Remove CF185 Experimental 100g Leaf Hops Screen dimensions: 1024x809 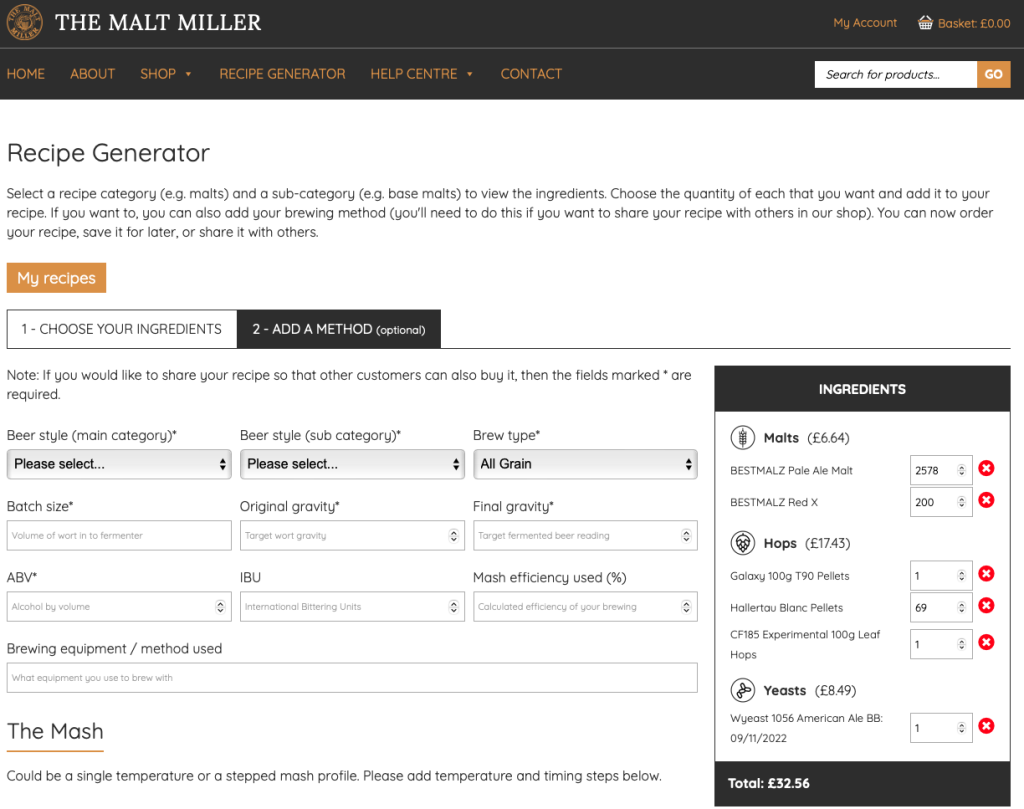[986, 642]
